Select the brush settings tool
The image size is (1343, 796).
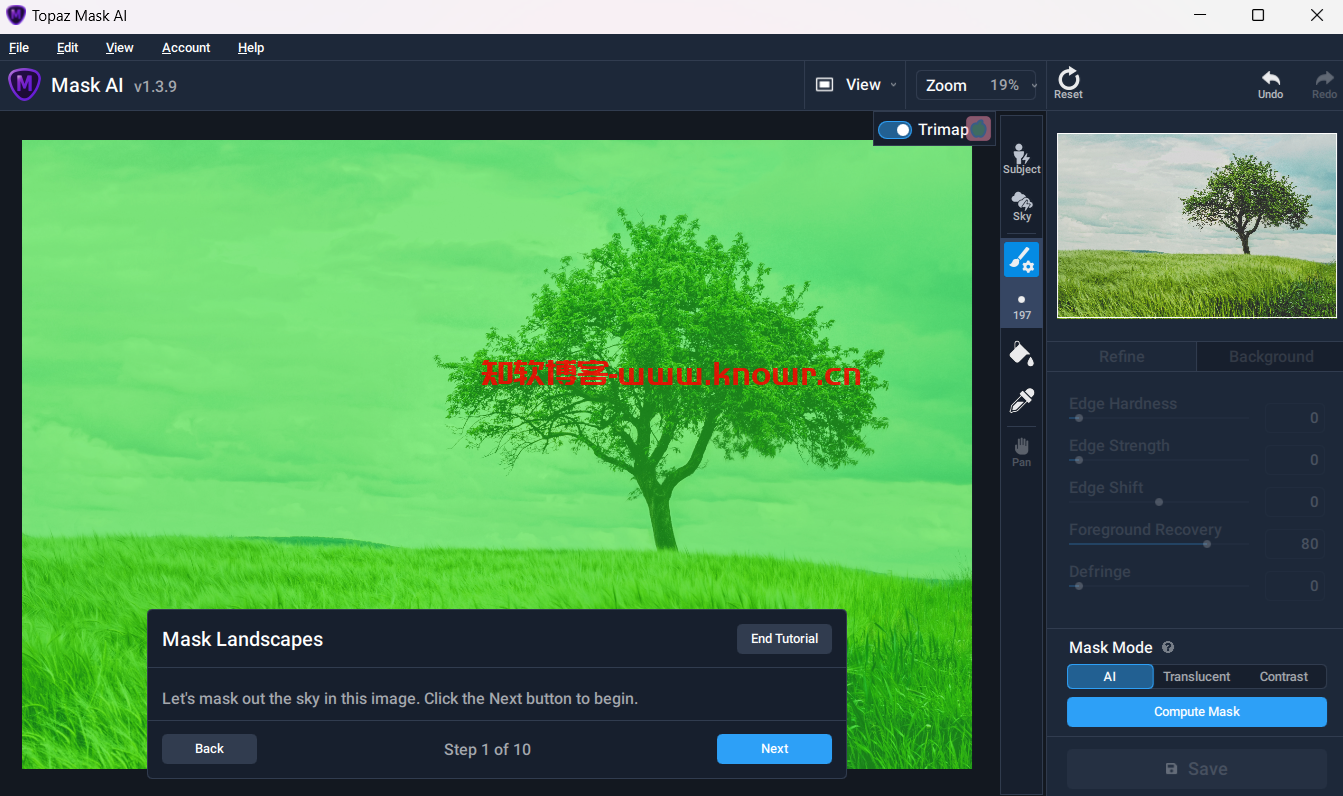click(x=1021, y=260)
